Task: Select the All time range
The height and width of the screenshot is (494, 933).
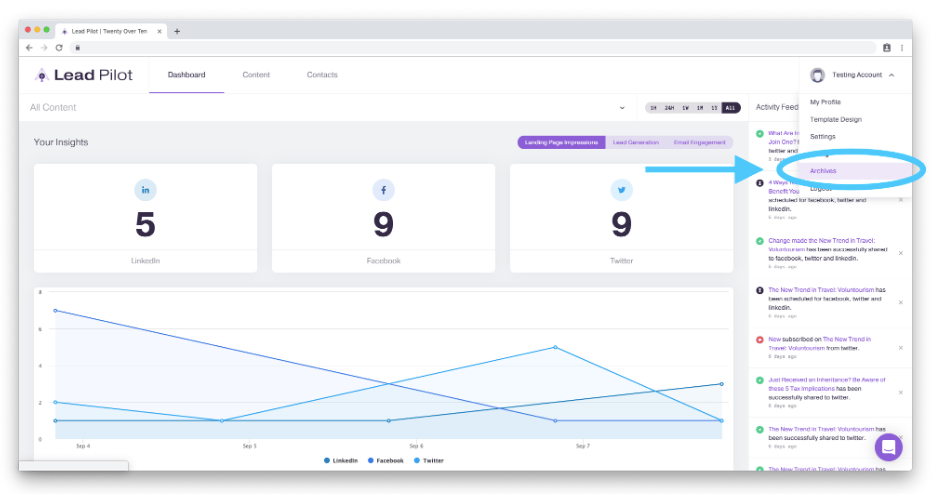Action: click(x=731, y=108)
